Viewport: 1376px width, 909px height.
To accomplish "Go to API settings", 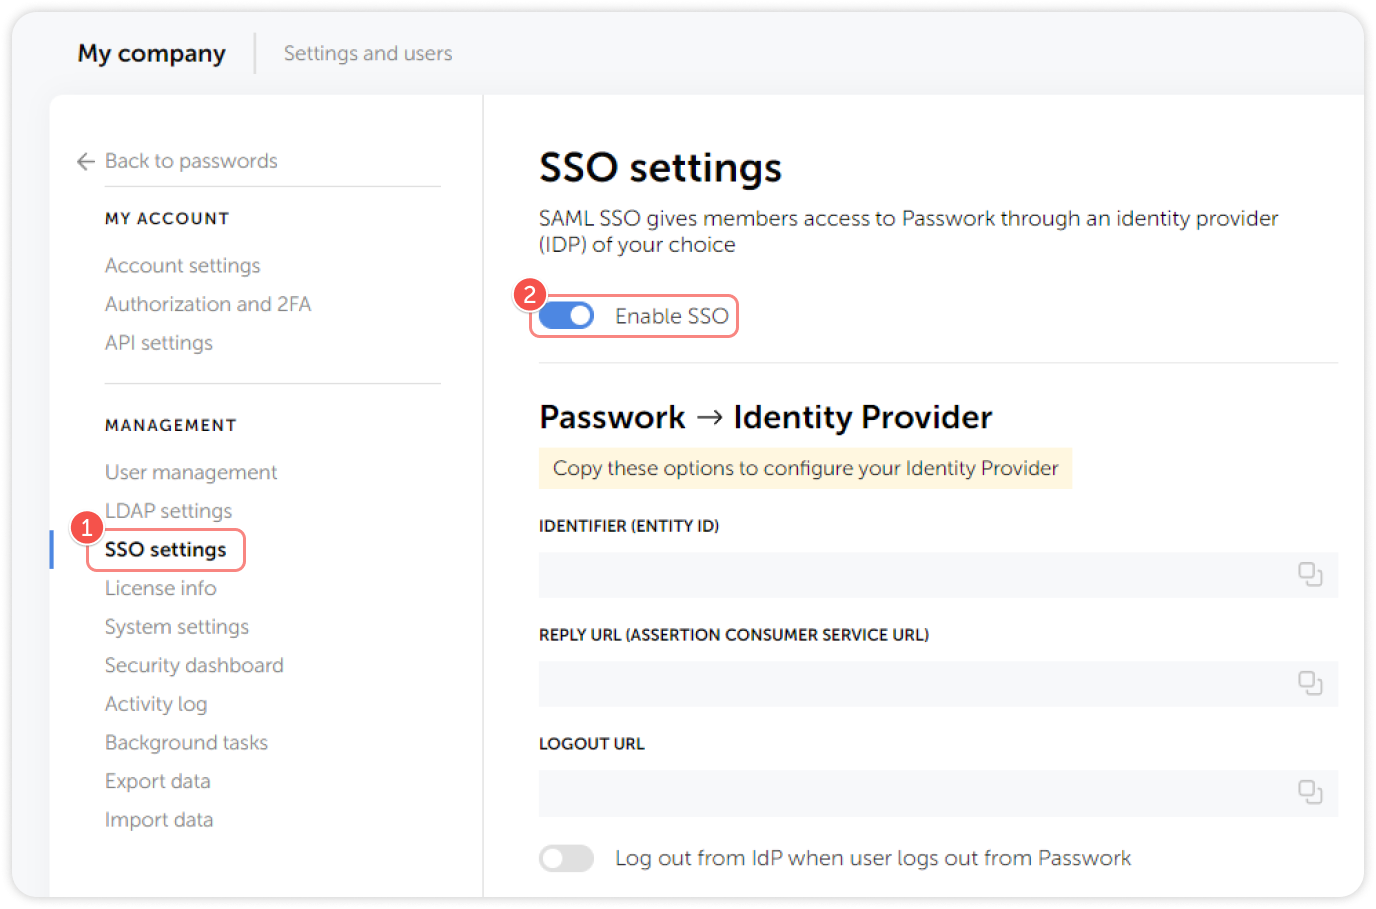I will pyautogui.click(x=158, y=342).
